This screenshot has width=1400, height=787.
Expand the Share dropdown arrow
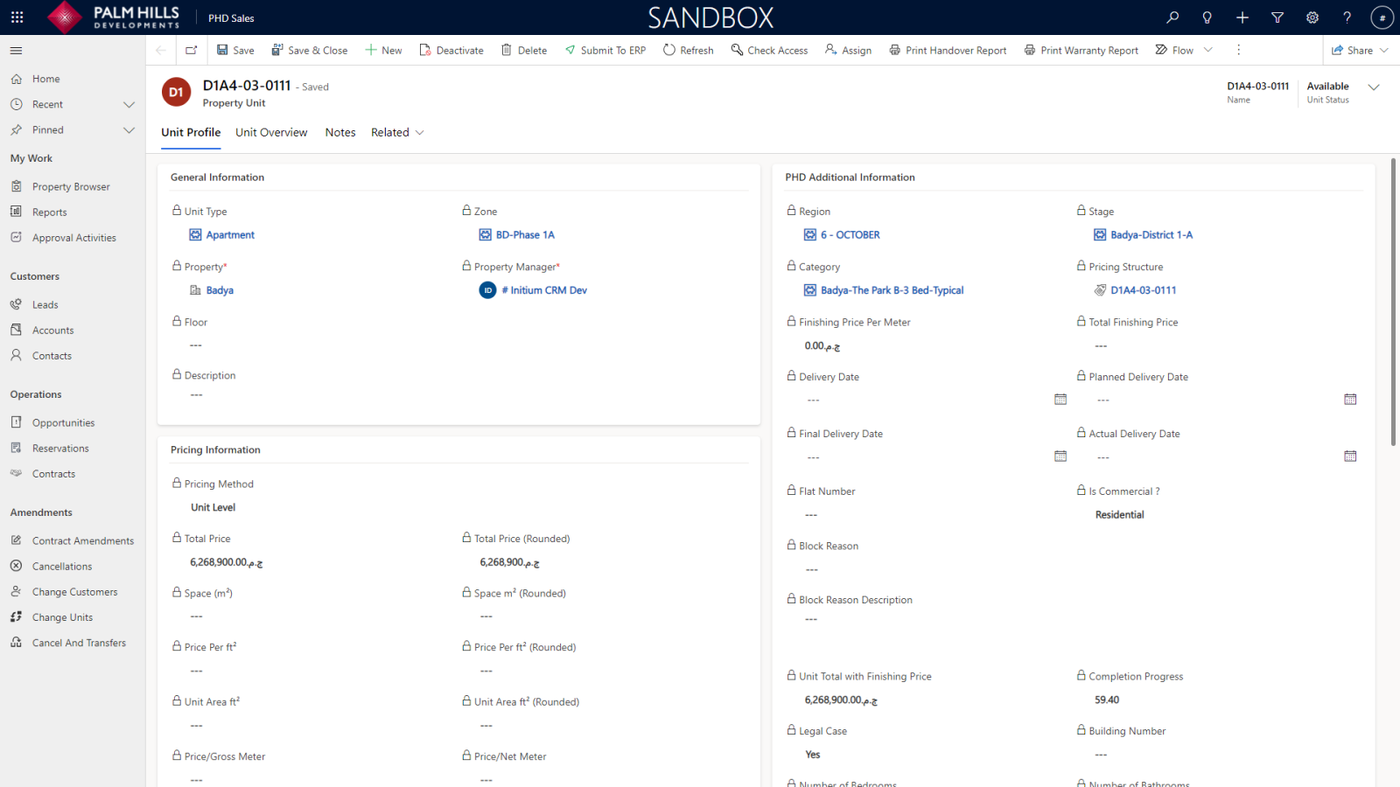(x=1384, y=50)
